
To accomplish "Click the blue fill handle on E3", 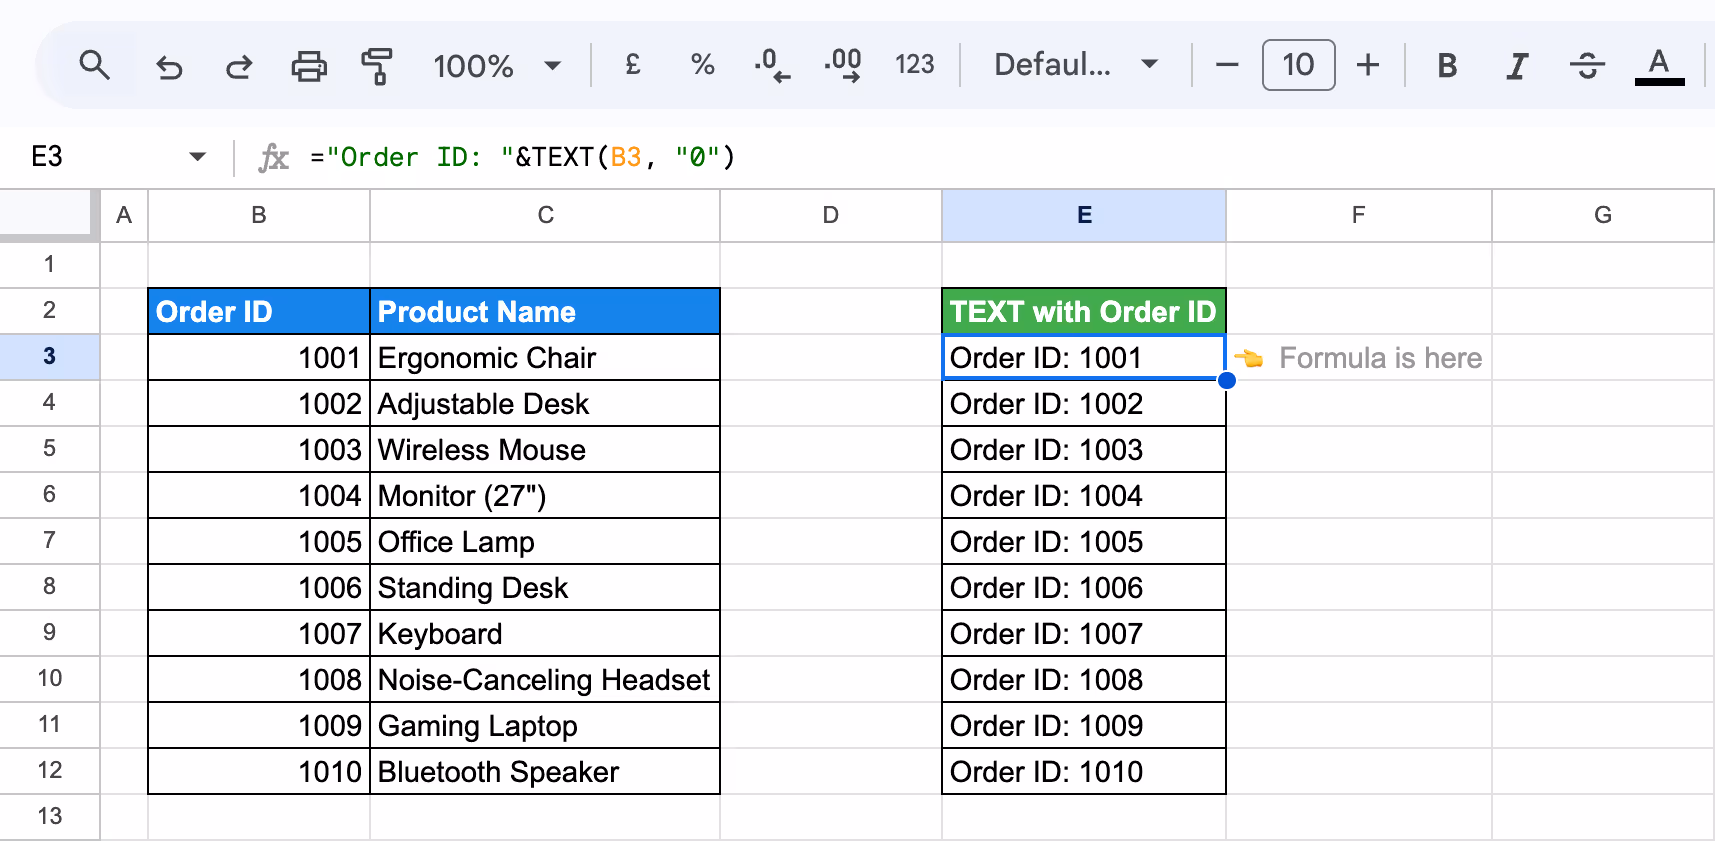I will pos(1227,380).
